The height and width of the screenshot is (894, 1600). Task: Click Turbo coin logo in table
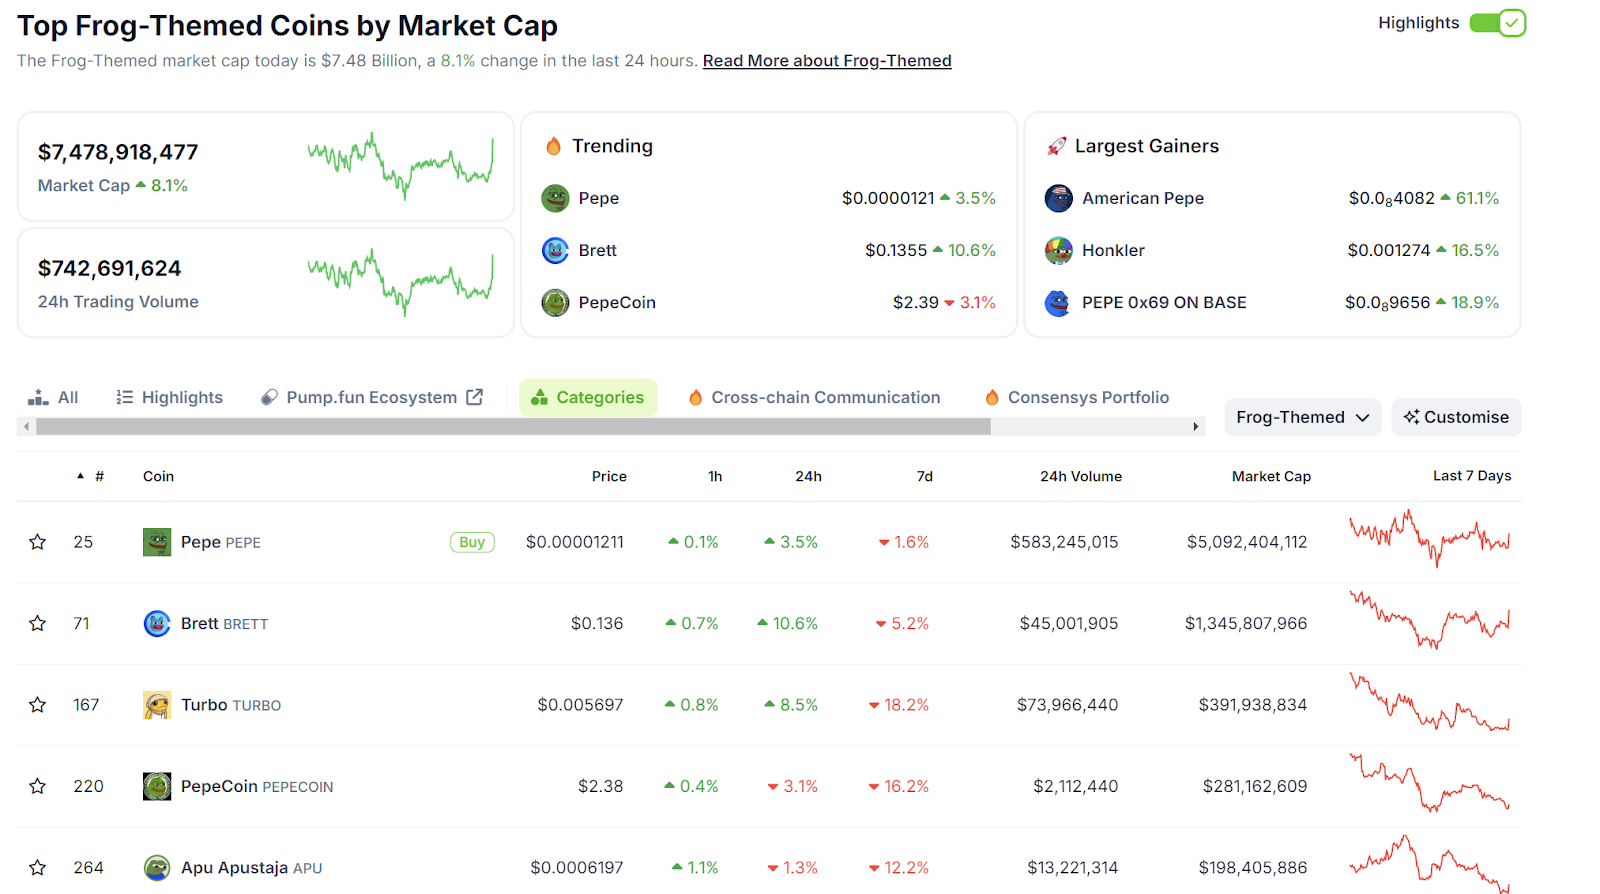(x=157, y=705)
